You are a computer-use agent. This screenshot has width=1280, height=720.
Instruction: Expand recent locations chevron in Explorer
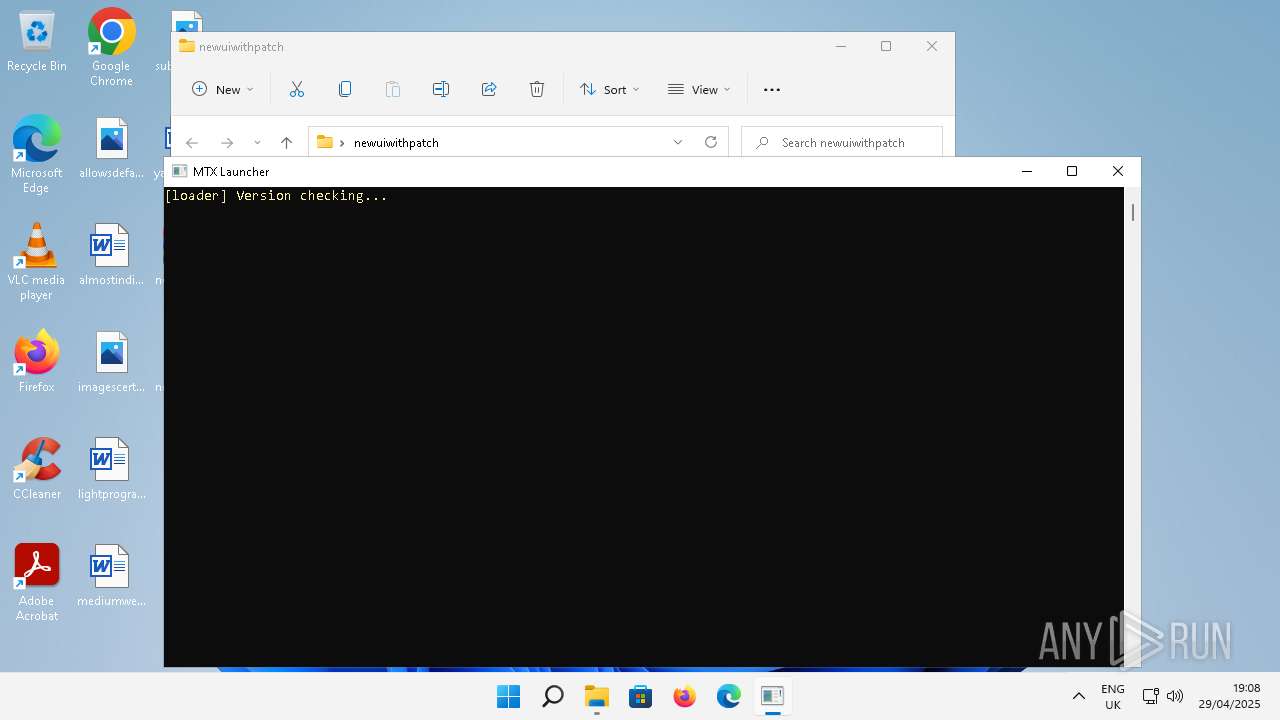pos(257,143)
